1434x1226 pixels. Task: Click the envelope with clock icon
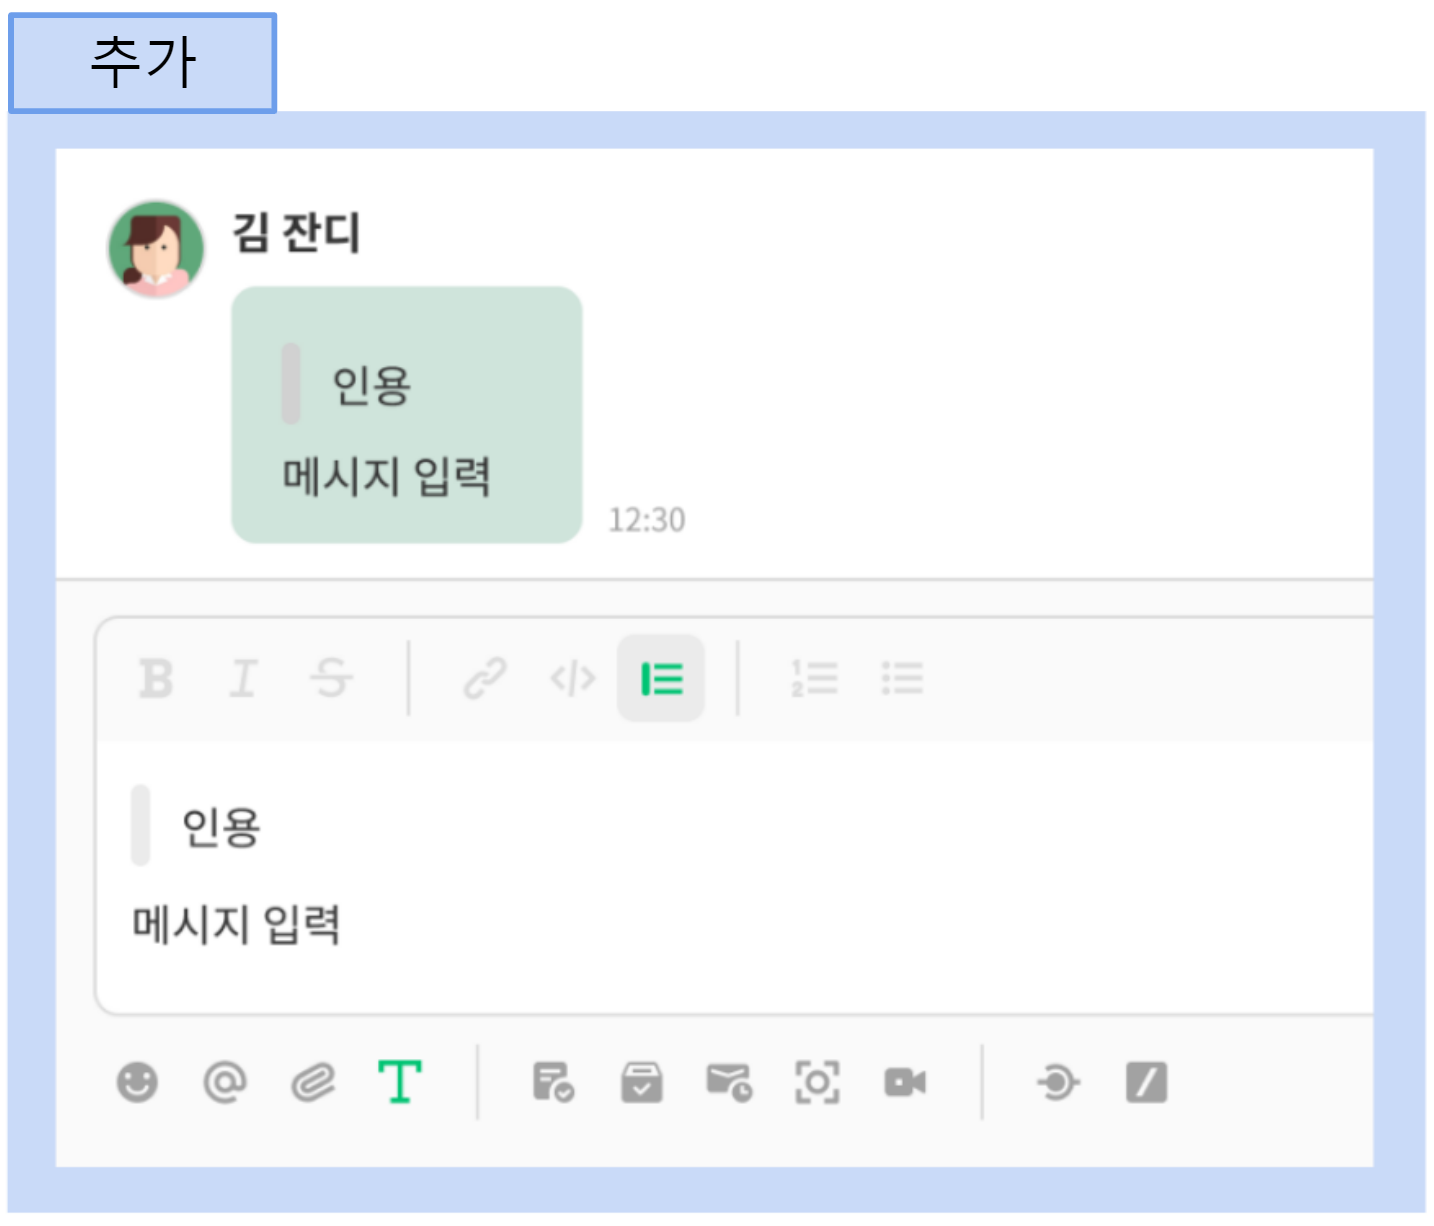[729, 1082]
